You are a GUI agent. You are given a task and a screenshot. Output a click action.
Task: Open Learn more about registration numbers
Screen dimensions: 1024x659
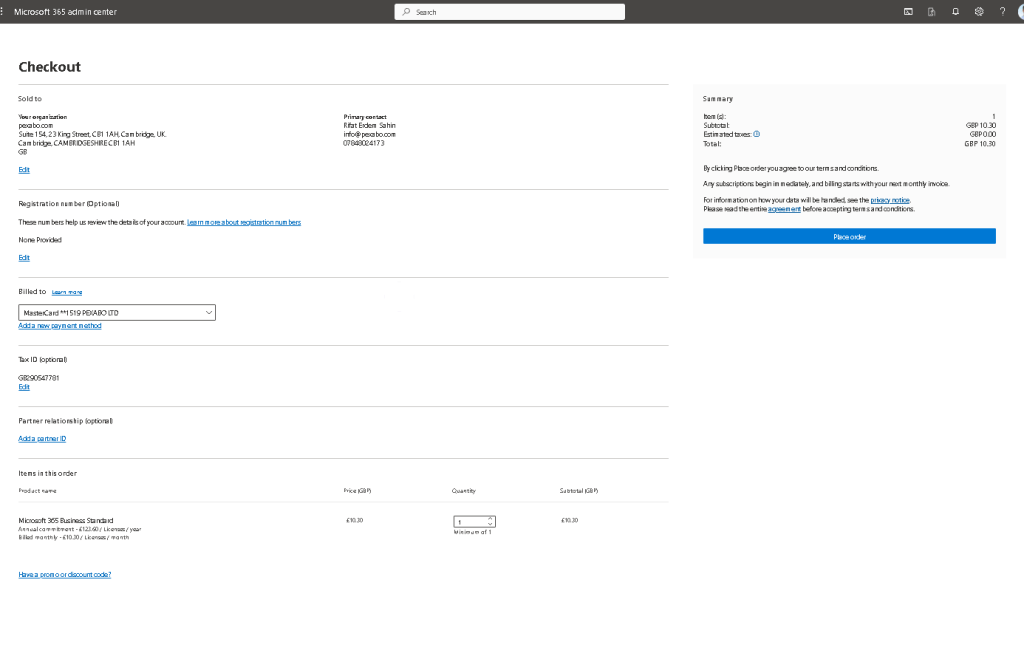click(244, 222)
